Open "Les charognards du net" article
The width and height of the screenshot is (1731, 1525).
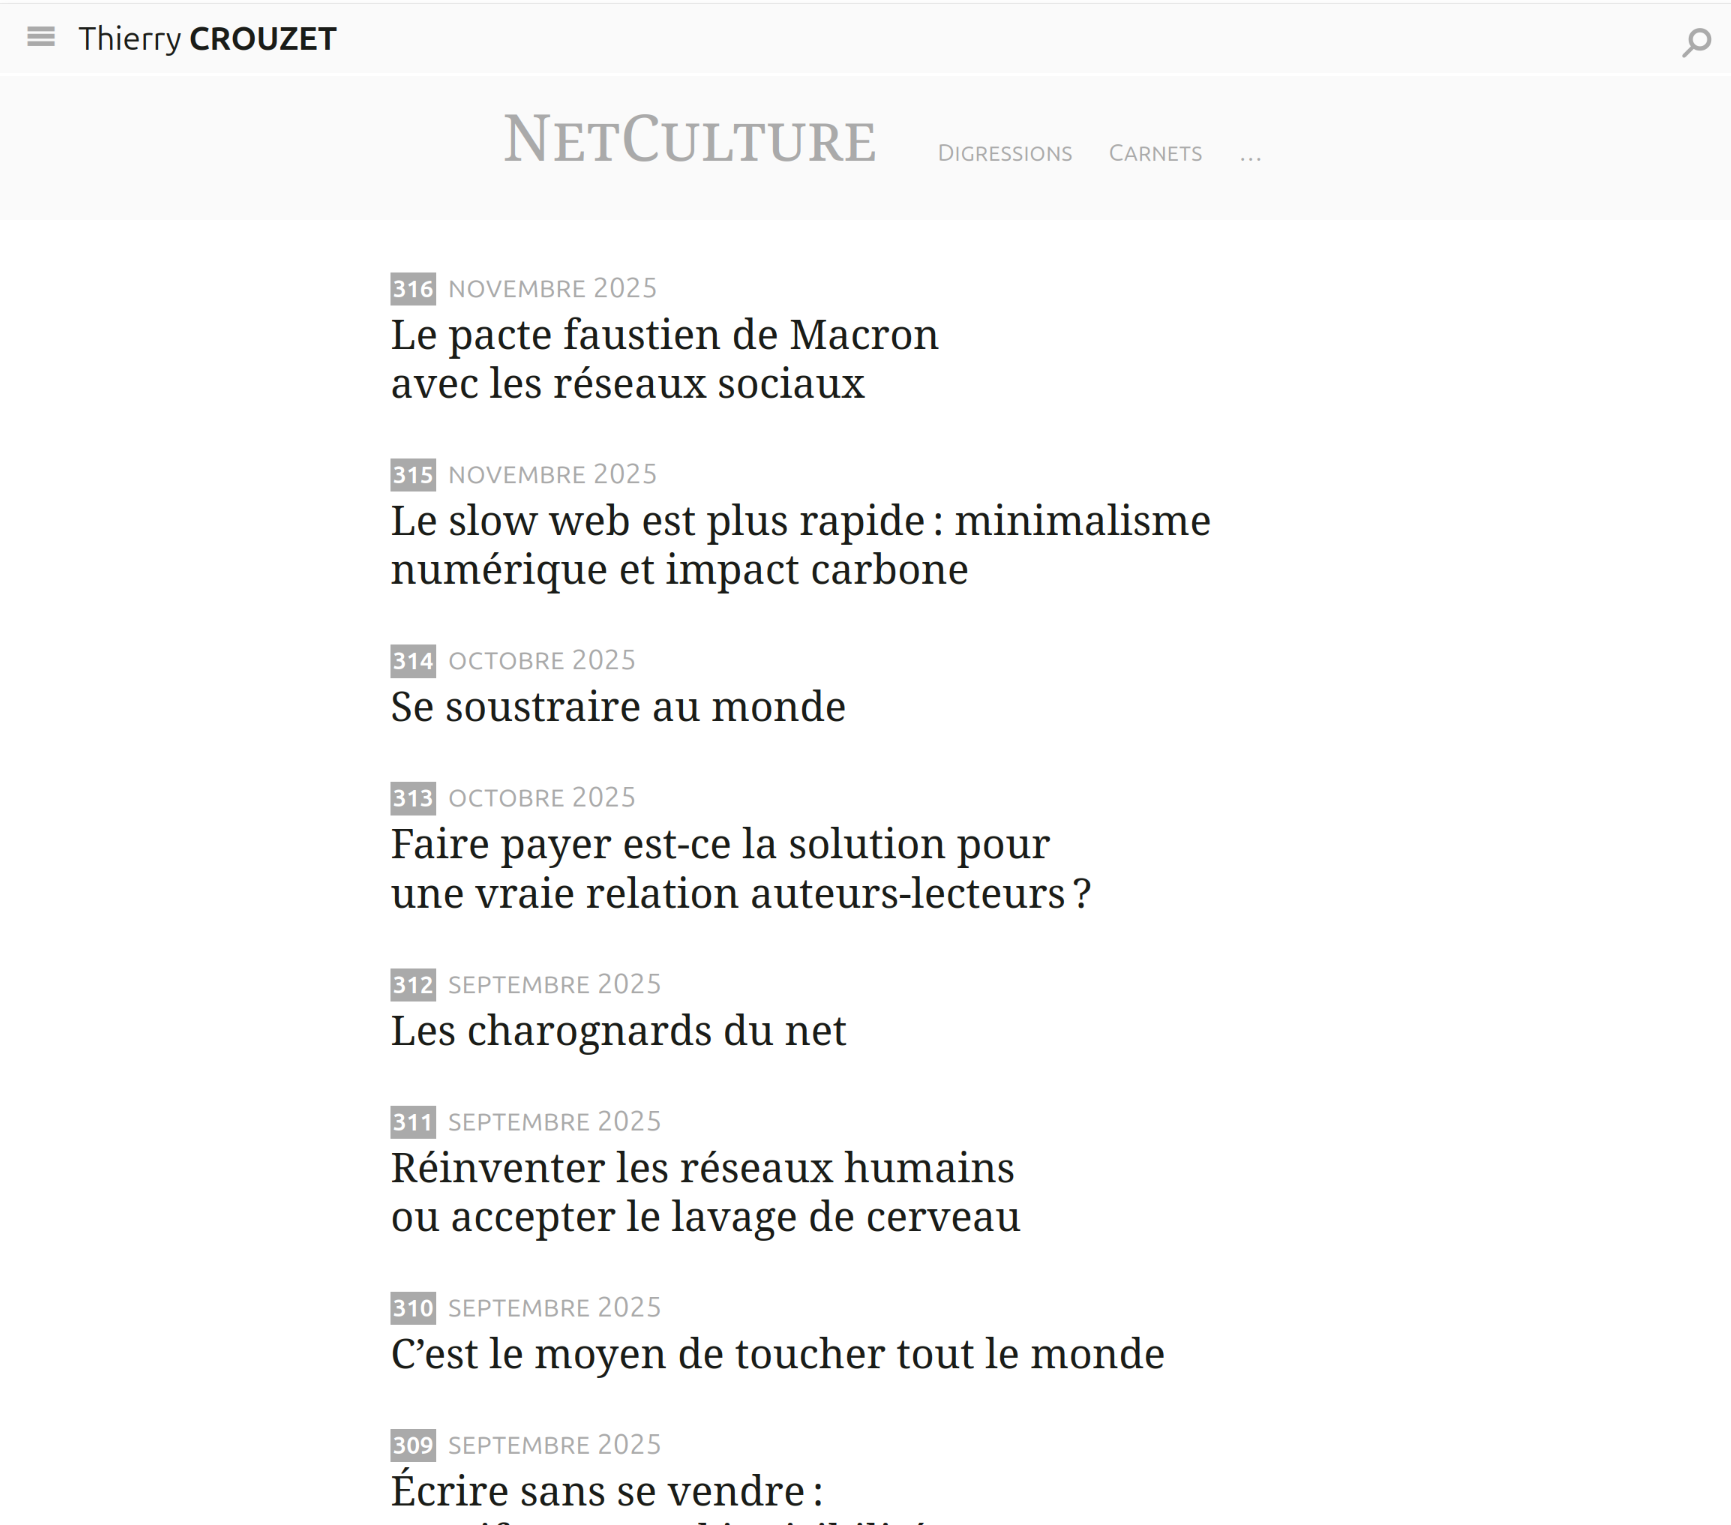coord(618,1031)
